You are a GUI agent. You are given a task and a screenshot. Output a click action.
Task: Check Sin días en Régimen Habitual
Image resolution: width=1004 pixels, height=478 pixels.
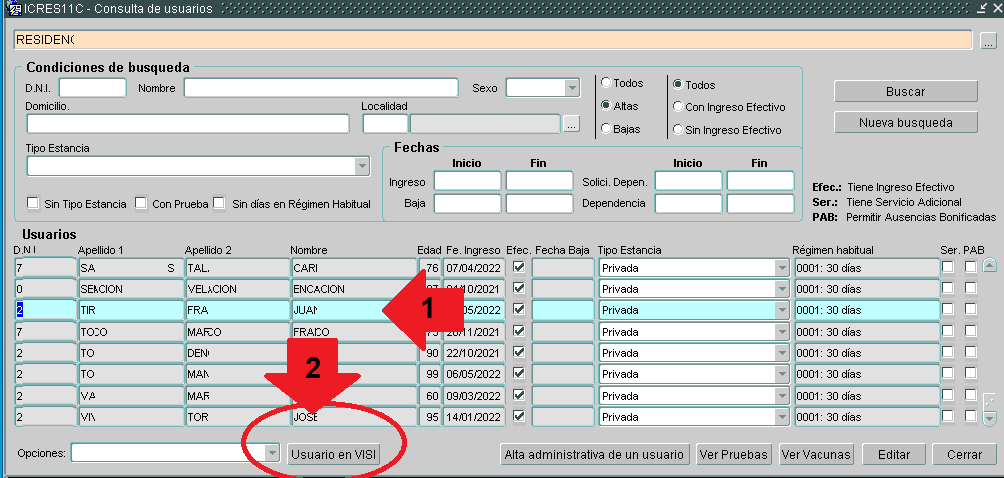point(220,203)
